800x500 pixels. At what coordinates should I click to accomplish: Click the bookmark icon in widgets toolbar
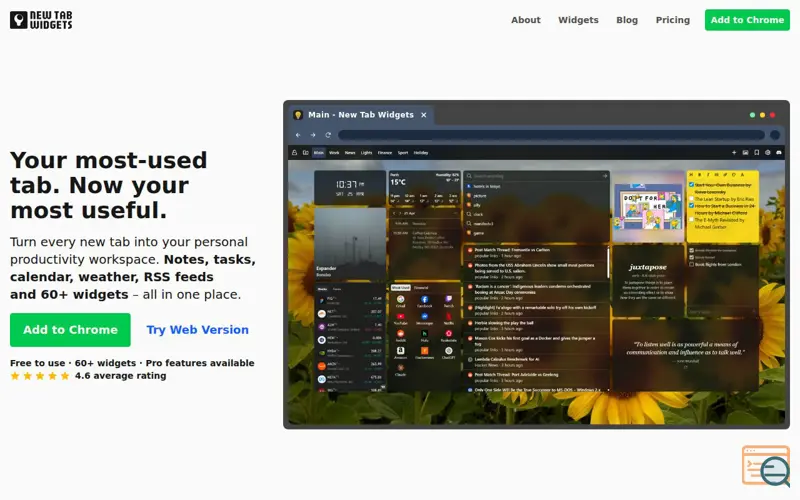click(x=757, y=153)
